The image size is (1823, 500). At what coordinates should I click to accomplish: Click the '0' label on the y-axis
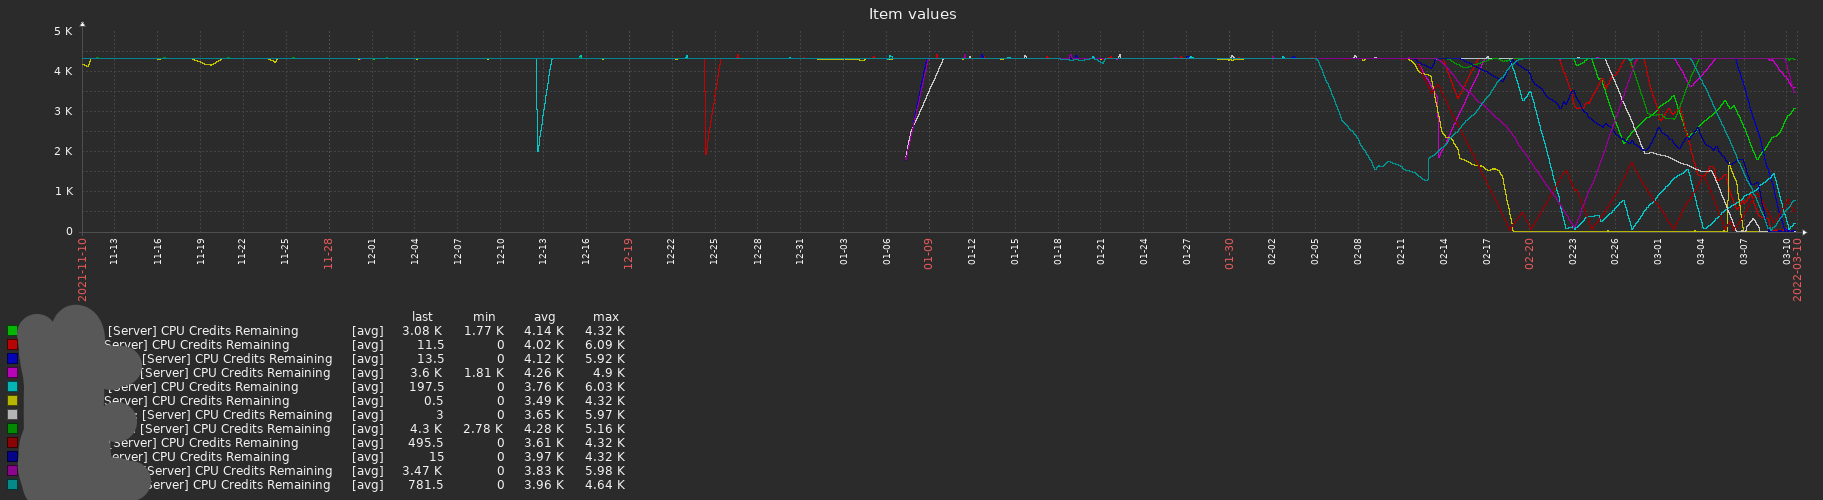tap(69, 232)
